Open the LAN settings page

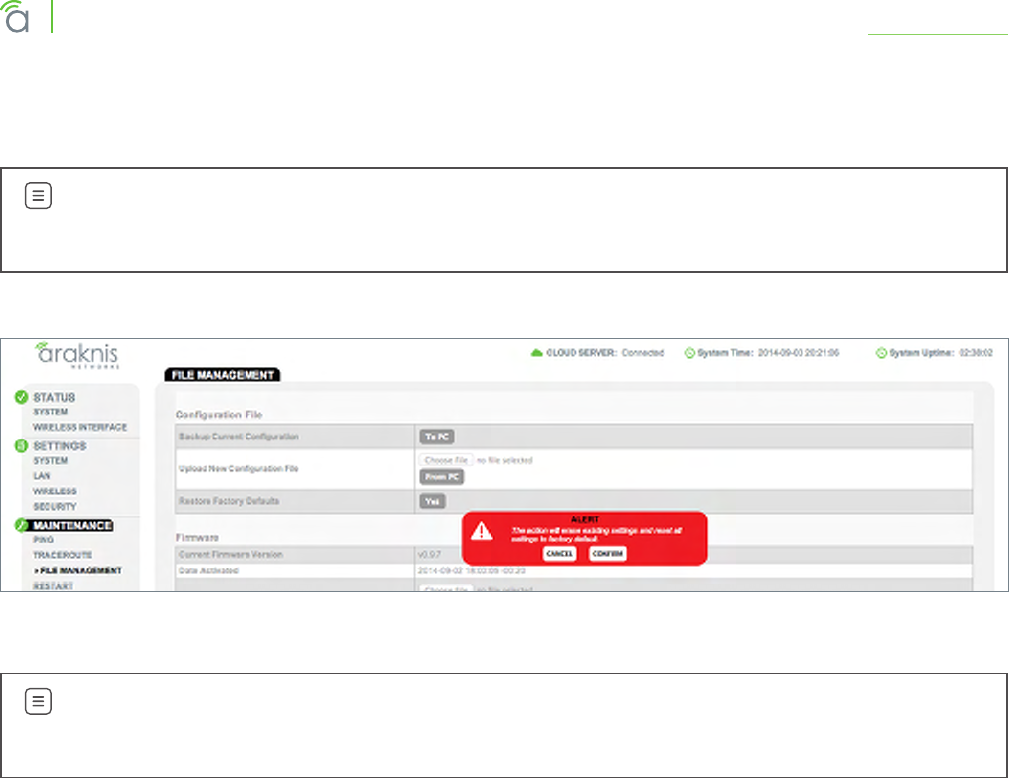(x=41, y=476)
